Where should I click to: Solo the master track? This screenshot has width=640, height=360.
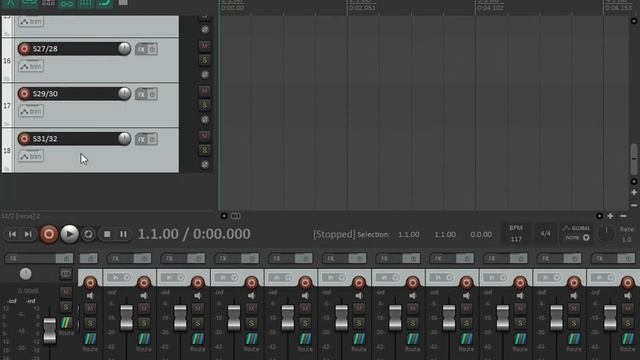pyautogui.click(x=66, y=307)
